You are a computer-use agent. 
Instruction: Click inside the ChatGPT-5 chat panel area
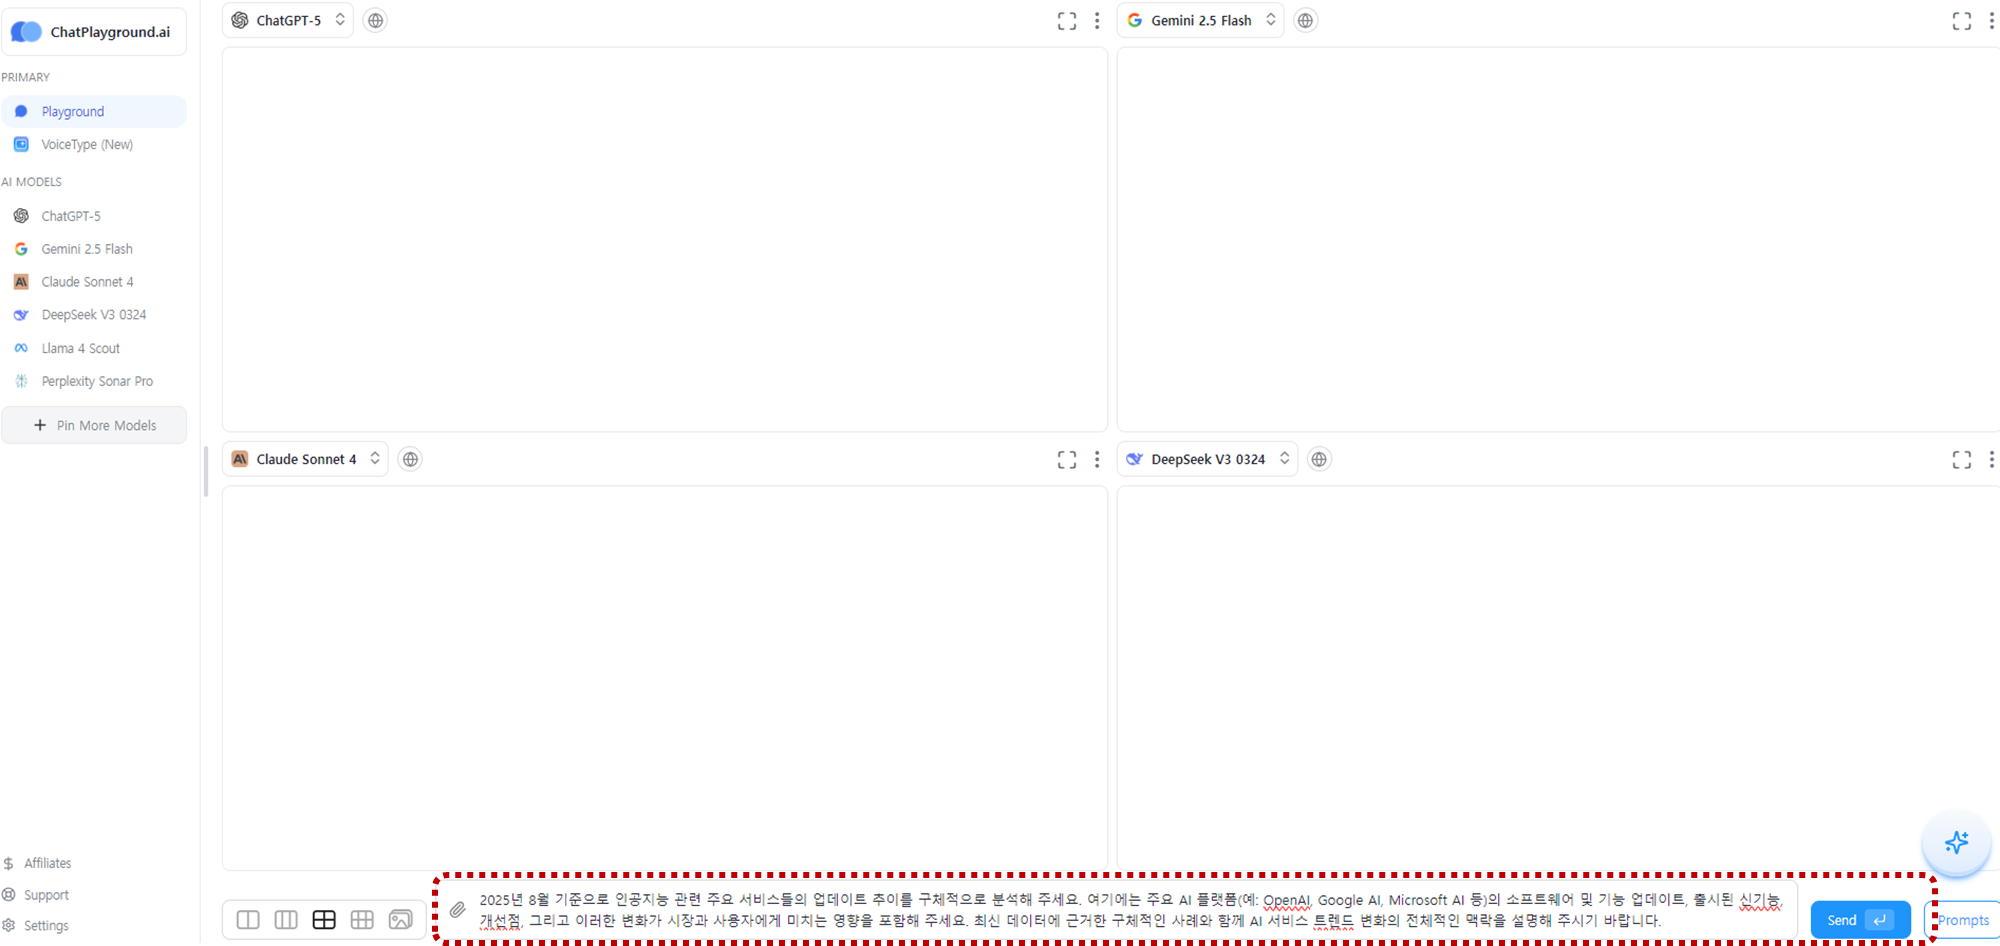click(x=665, y=240)
